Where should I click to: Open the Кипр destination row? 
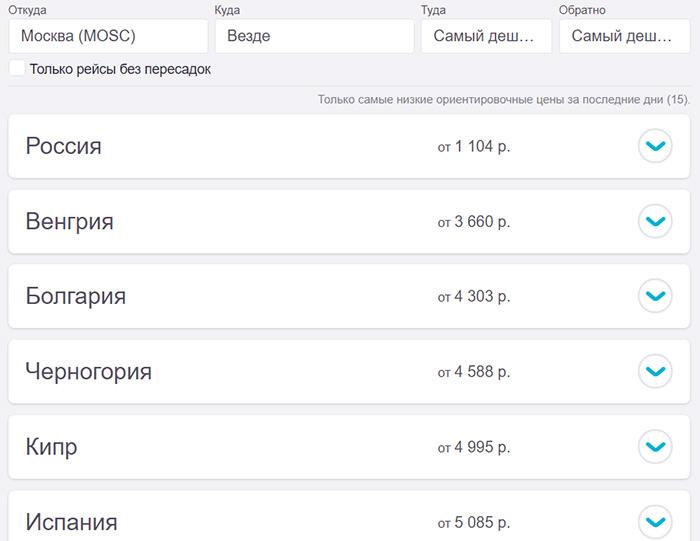pyautogui.click(x=349, y=447)
